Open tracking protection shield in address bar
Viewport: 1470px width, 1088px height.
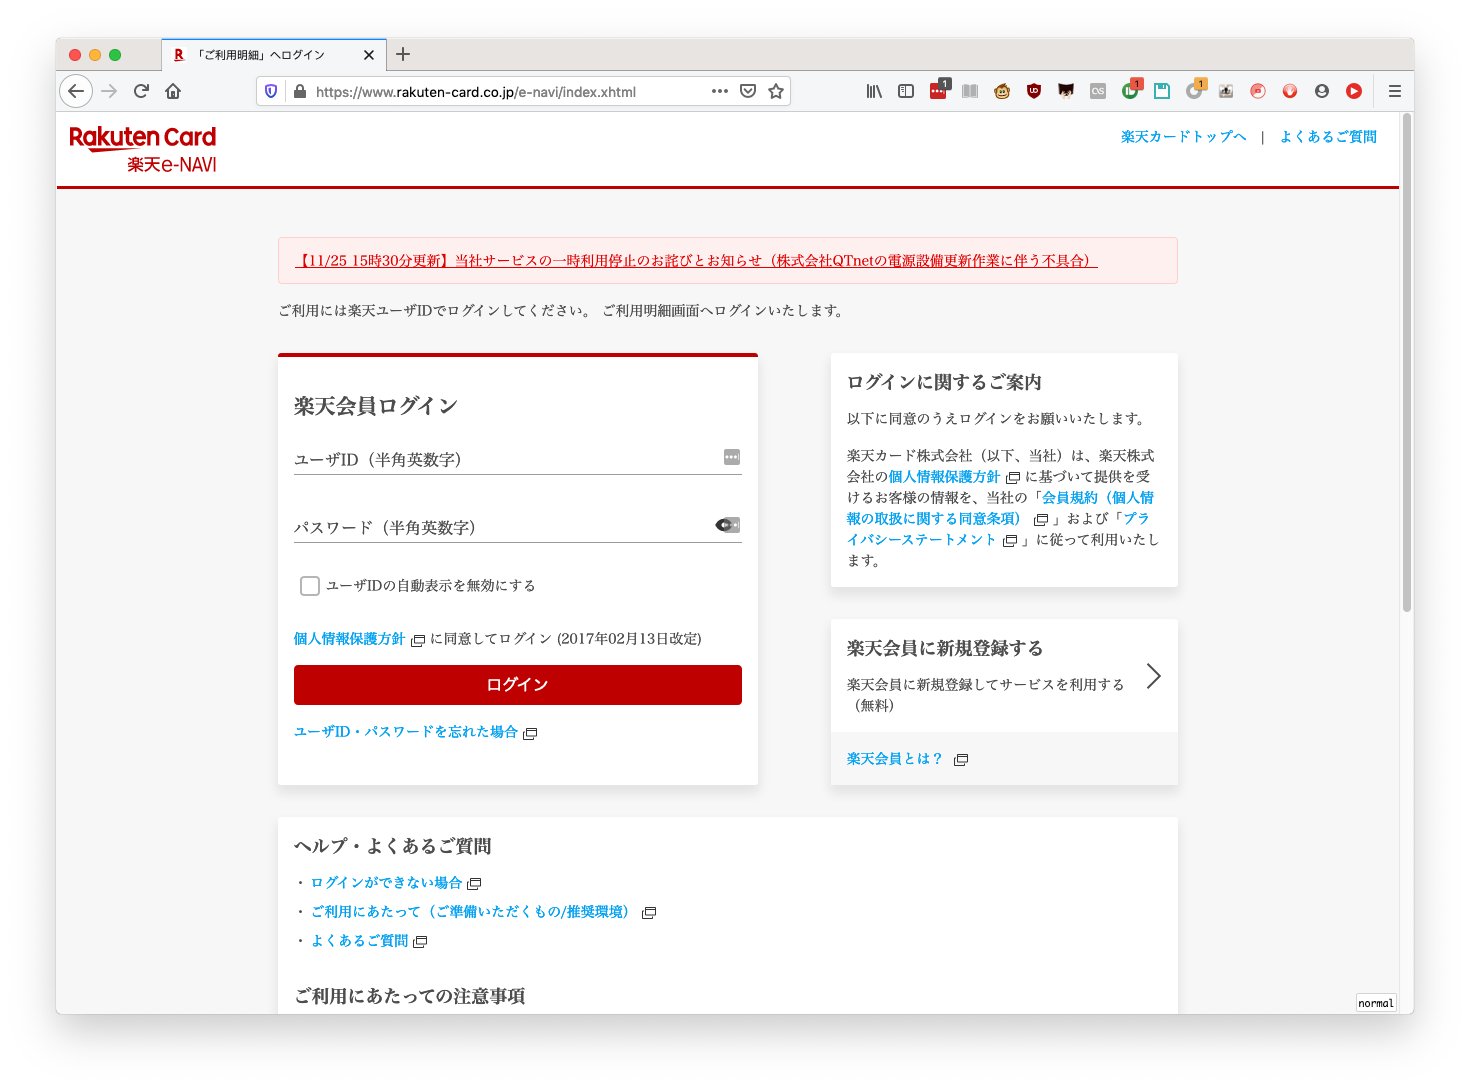(x=271, y=91)
